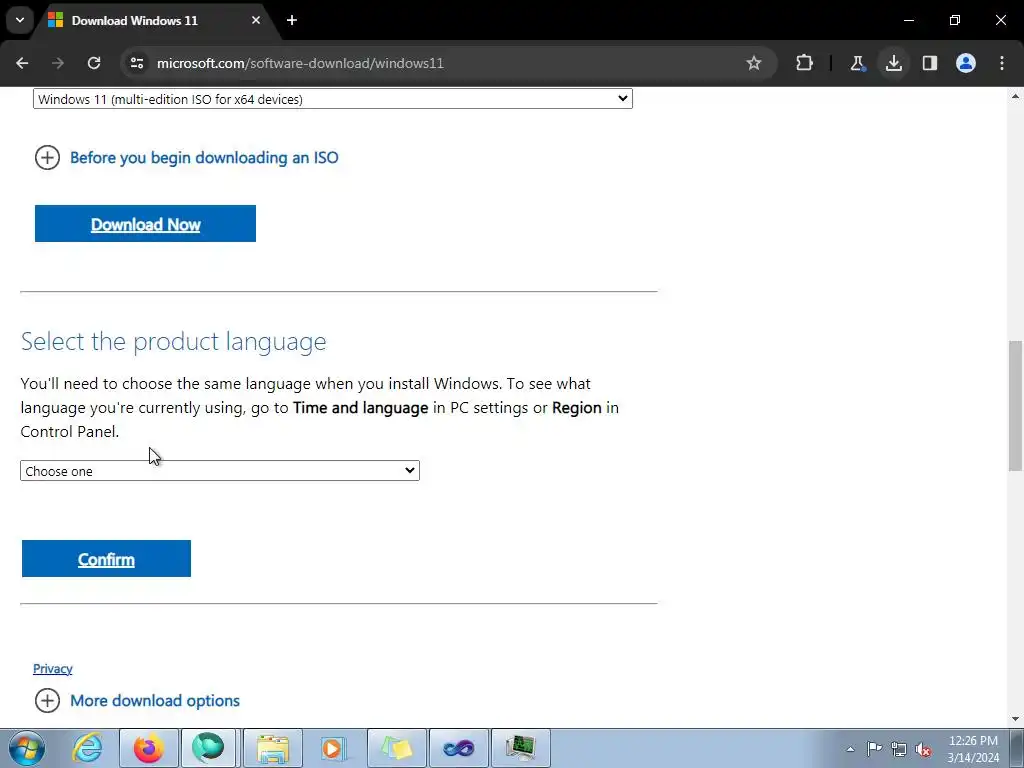Restore down the Chrome window

[x=955, y=20]
